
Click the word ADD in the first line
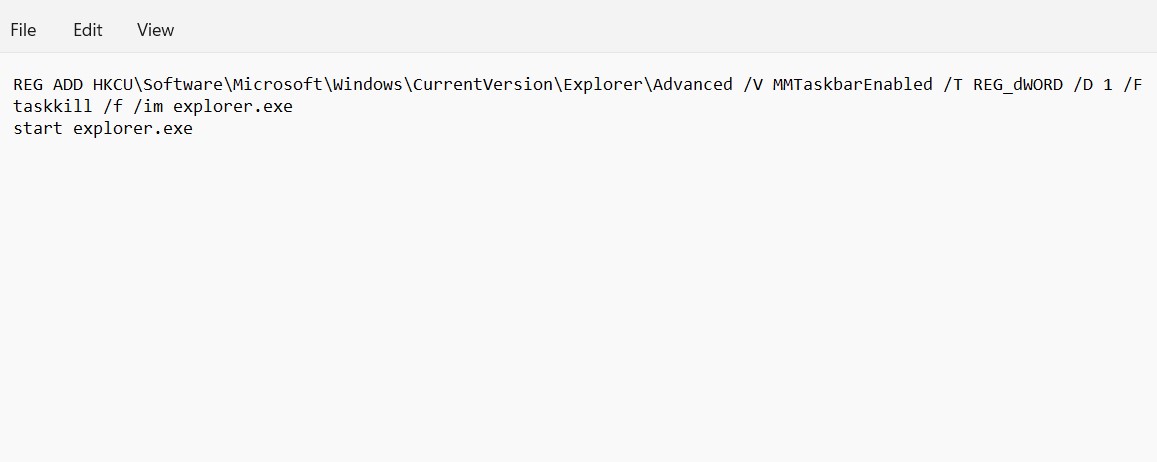(68, 84)
